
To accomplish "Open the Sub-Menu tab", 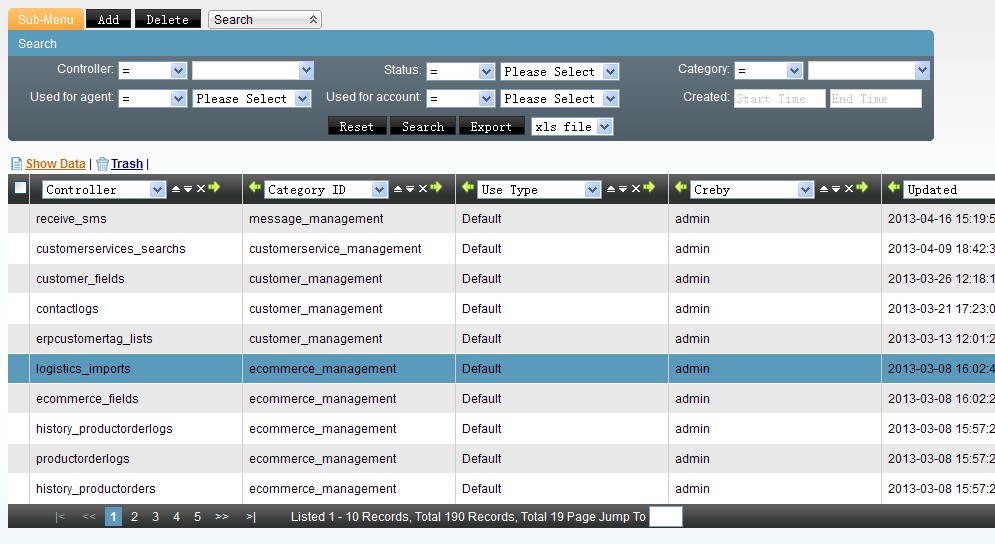I will pos(45,19).
